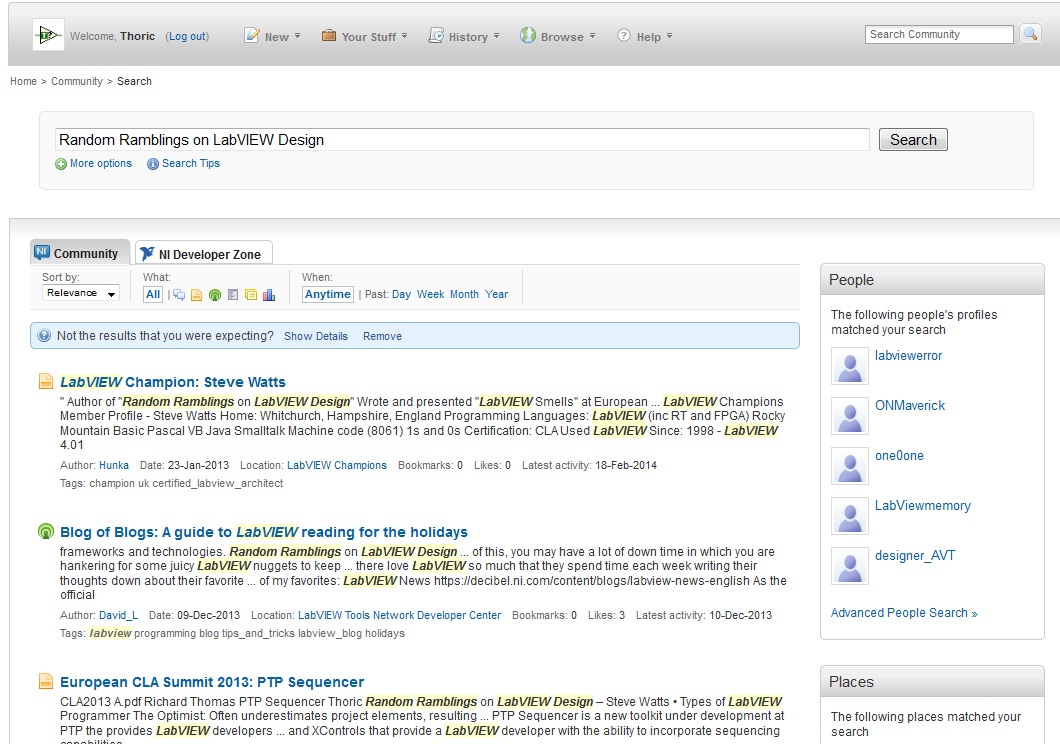This screenshot has height=744, width=1060.
Task: Open one0one's avatar picture
Action: (x=850, y=466)
